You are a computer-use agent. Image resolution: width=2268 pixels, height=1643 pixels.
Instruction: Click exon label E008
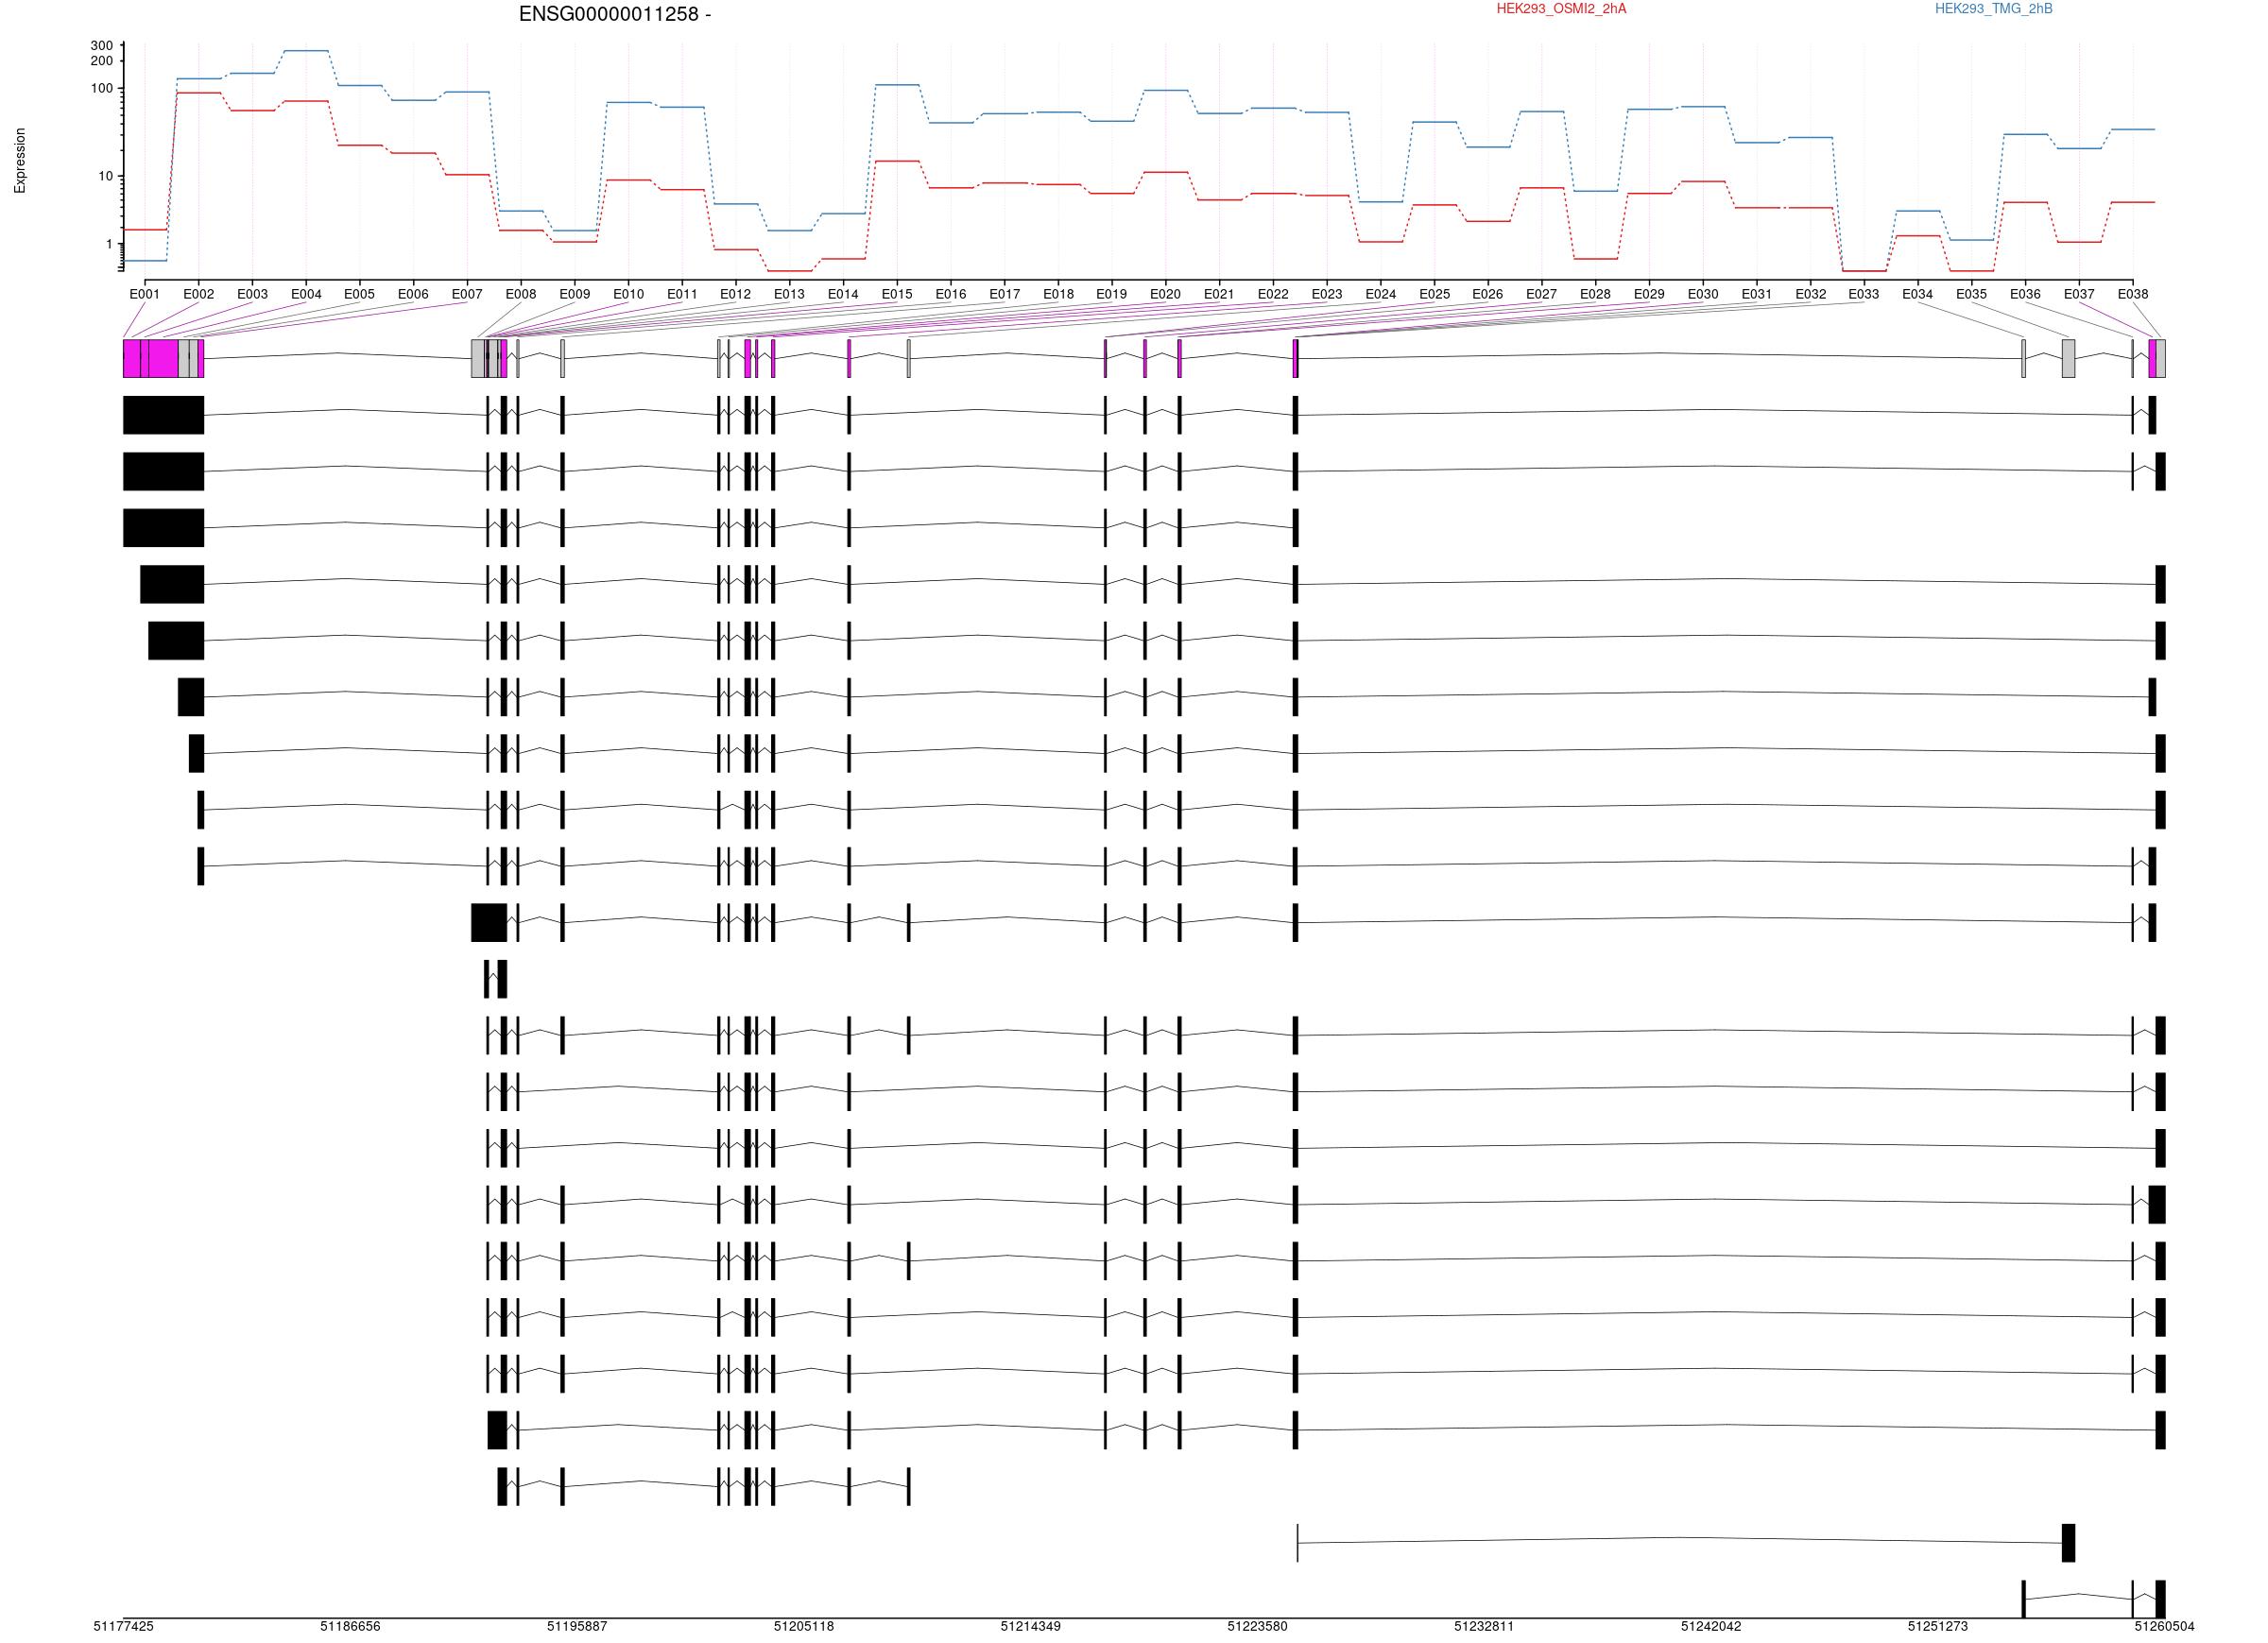pyautogui.click(x=521, y=294)
